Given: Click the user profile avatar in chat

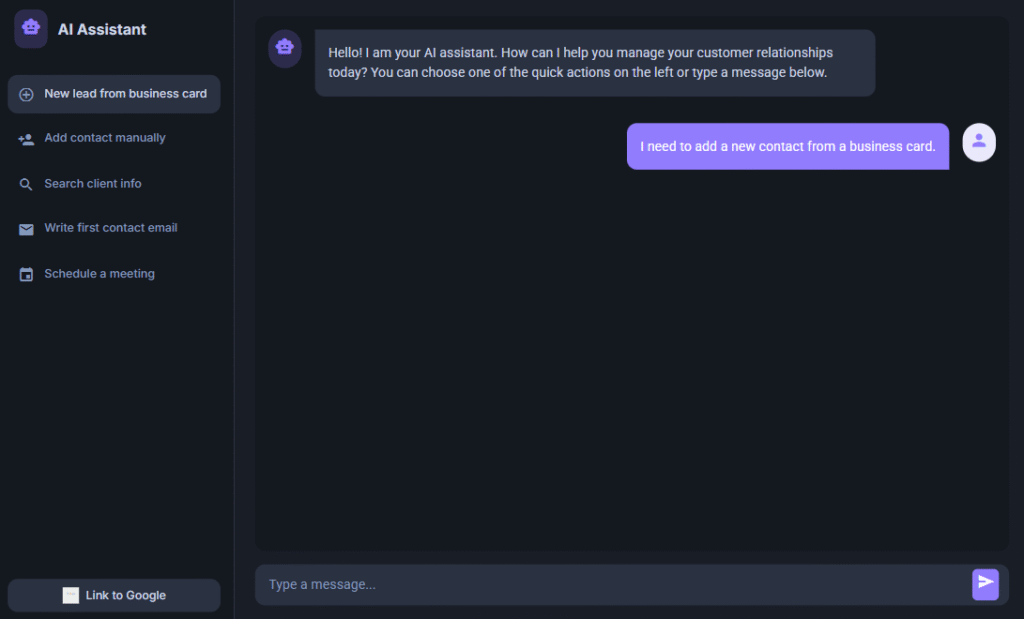Looking at the screenshot, I should (x=978, y=142).
